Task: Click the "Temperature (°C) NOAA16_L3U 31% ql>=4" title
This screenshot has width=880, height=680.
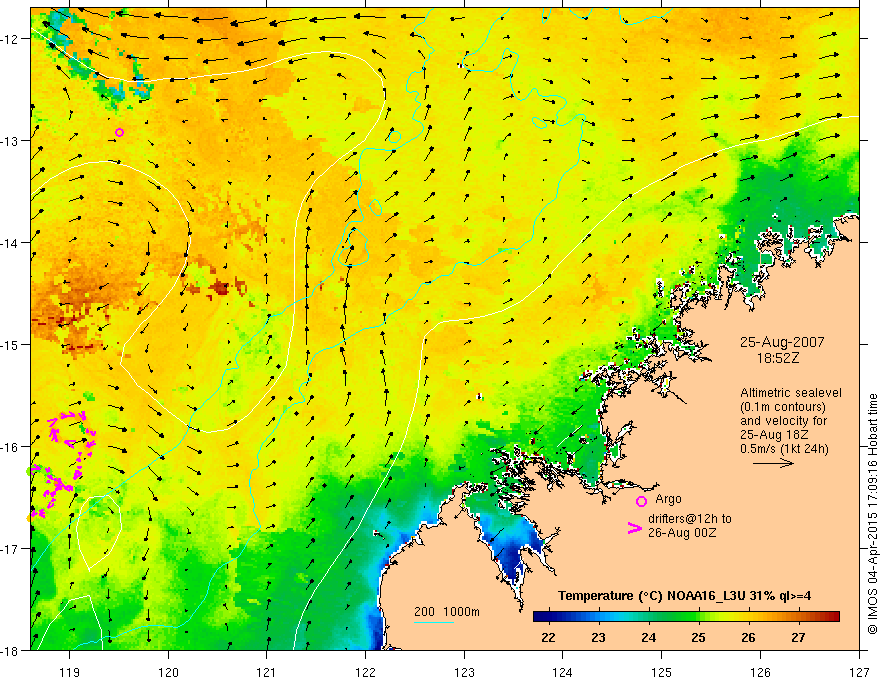Action: tap(684, 596)
